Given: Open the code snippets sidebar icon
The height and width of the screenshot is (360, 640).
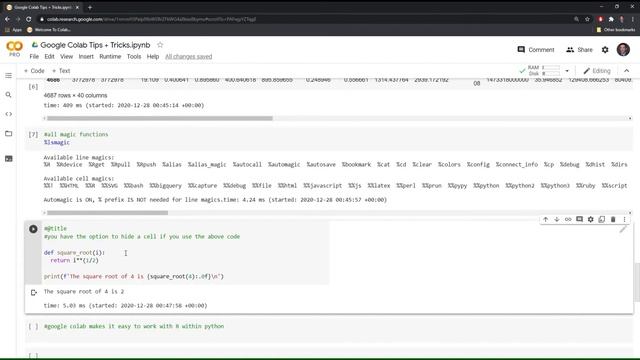Looking at the screenshot, I should pos(9,114).
